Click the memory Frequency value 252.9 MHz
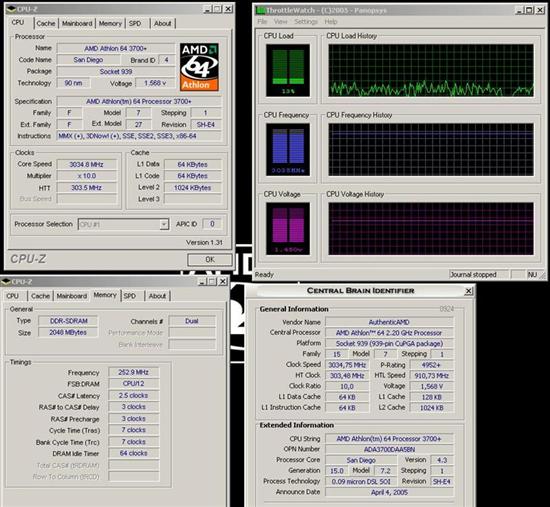The image size is (550, 507). click(x=134, y=372)
